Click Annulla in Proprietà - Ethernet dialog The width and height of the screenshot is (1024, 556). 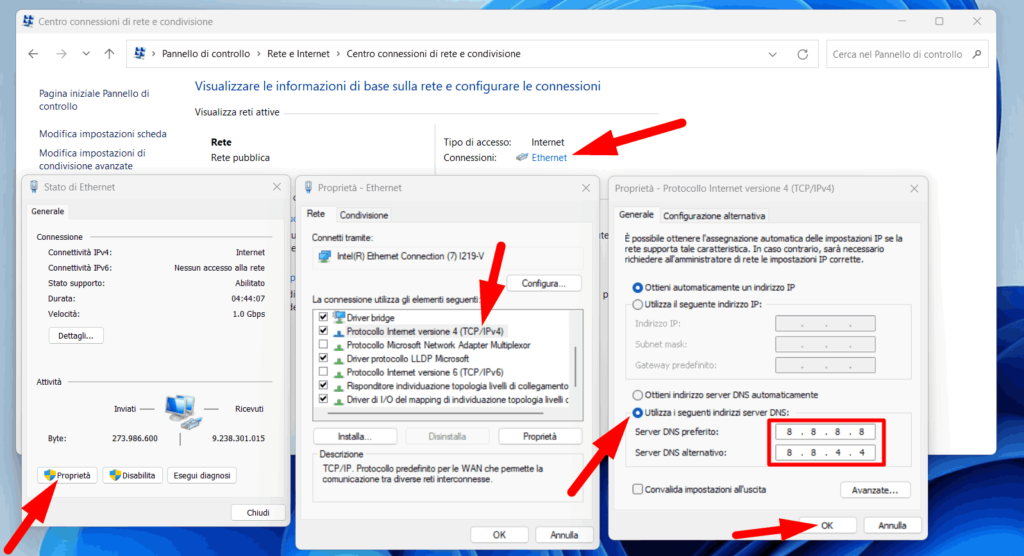pyautogui.click(x=564, y=534)
